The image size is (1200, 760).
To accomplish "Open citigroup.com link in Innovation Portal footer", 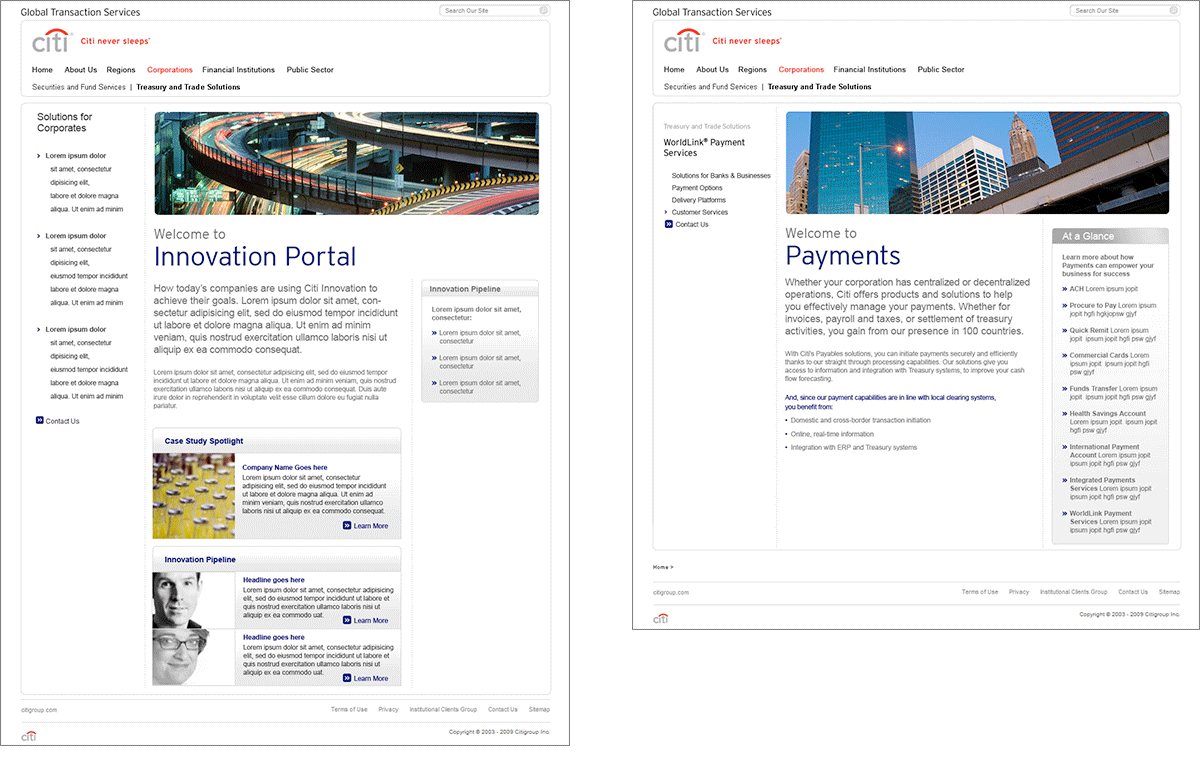I will 39,710.
